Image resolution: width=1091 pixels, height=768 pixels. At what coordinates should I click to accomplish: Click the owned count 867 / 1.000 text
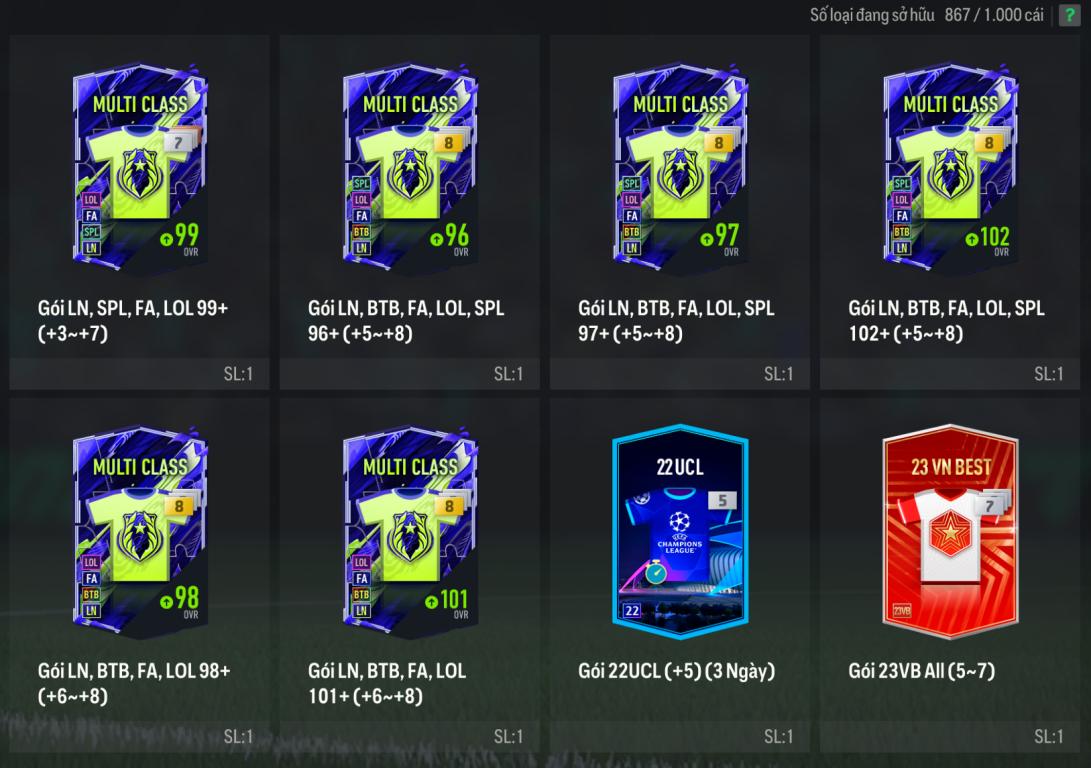point(994,15)
